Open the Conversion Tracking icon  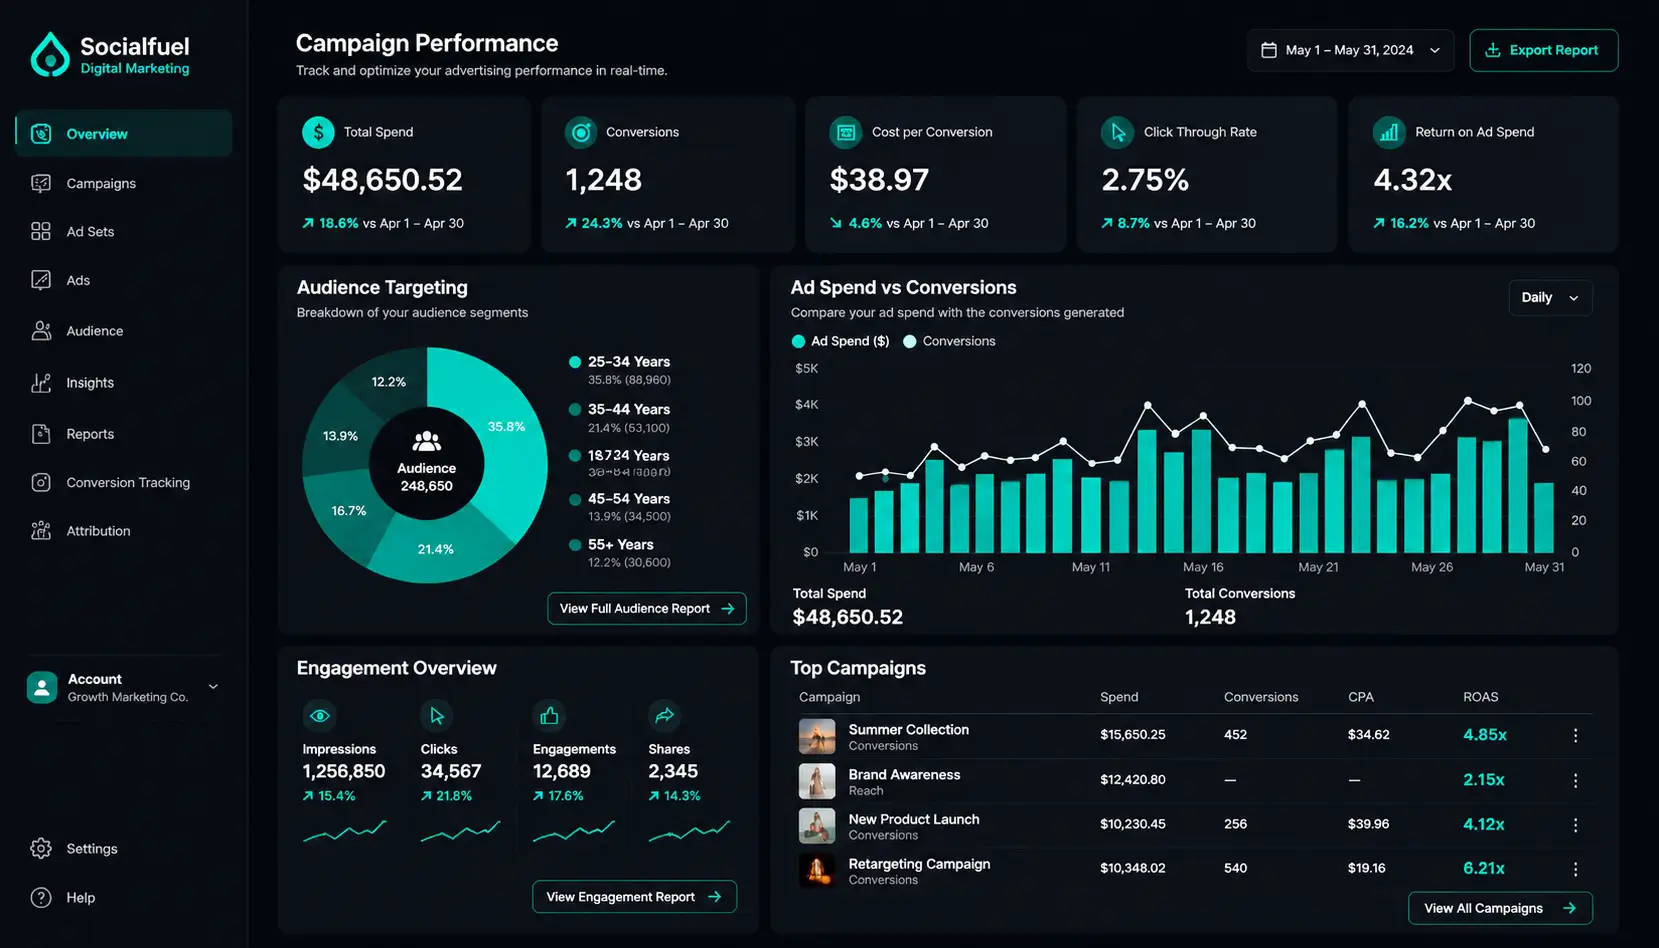(x=41, y=482)
